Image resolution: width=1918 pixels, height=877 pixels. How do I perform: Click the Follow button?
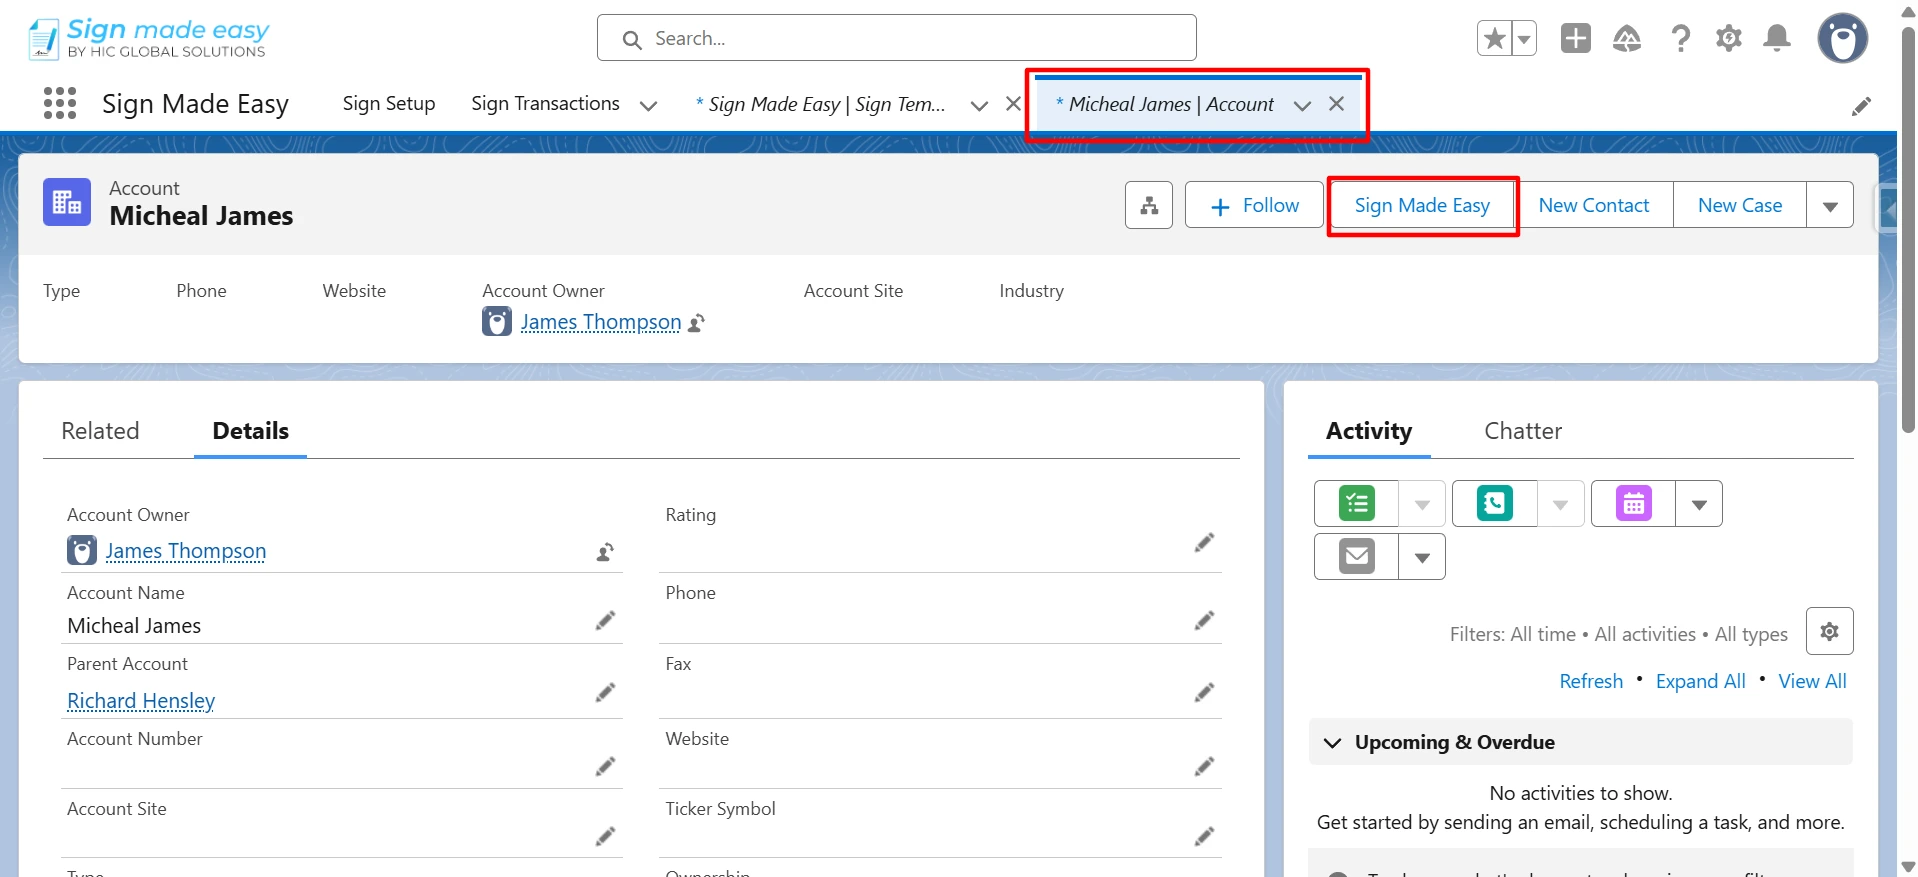[x=1255, y=205]
